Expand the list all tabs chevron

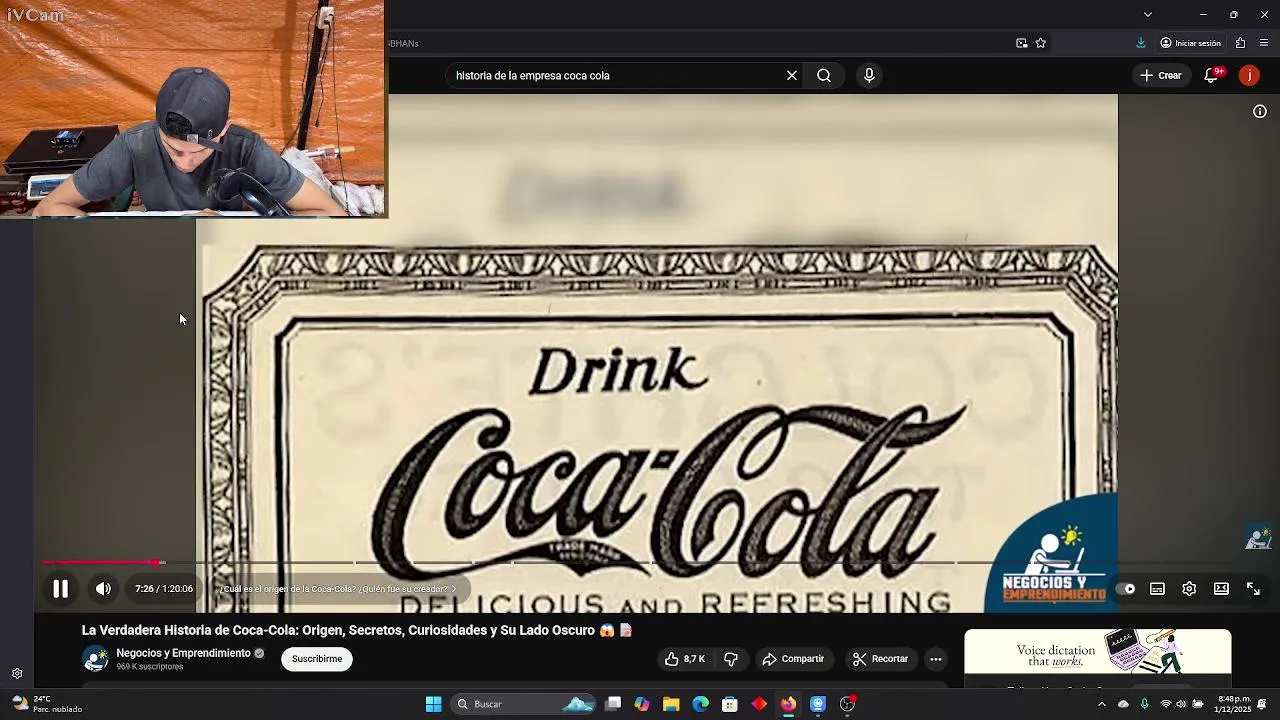pos(1148,14)
